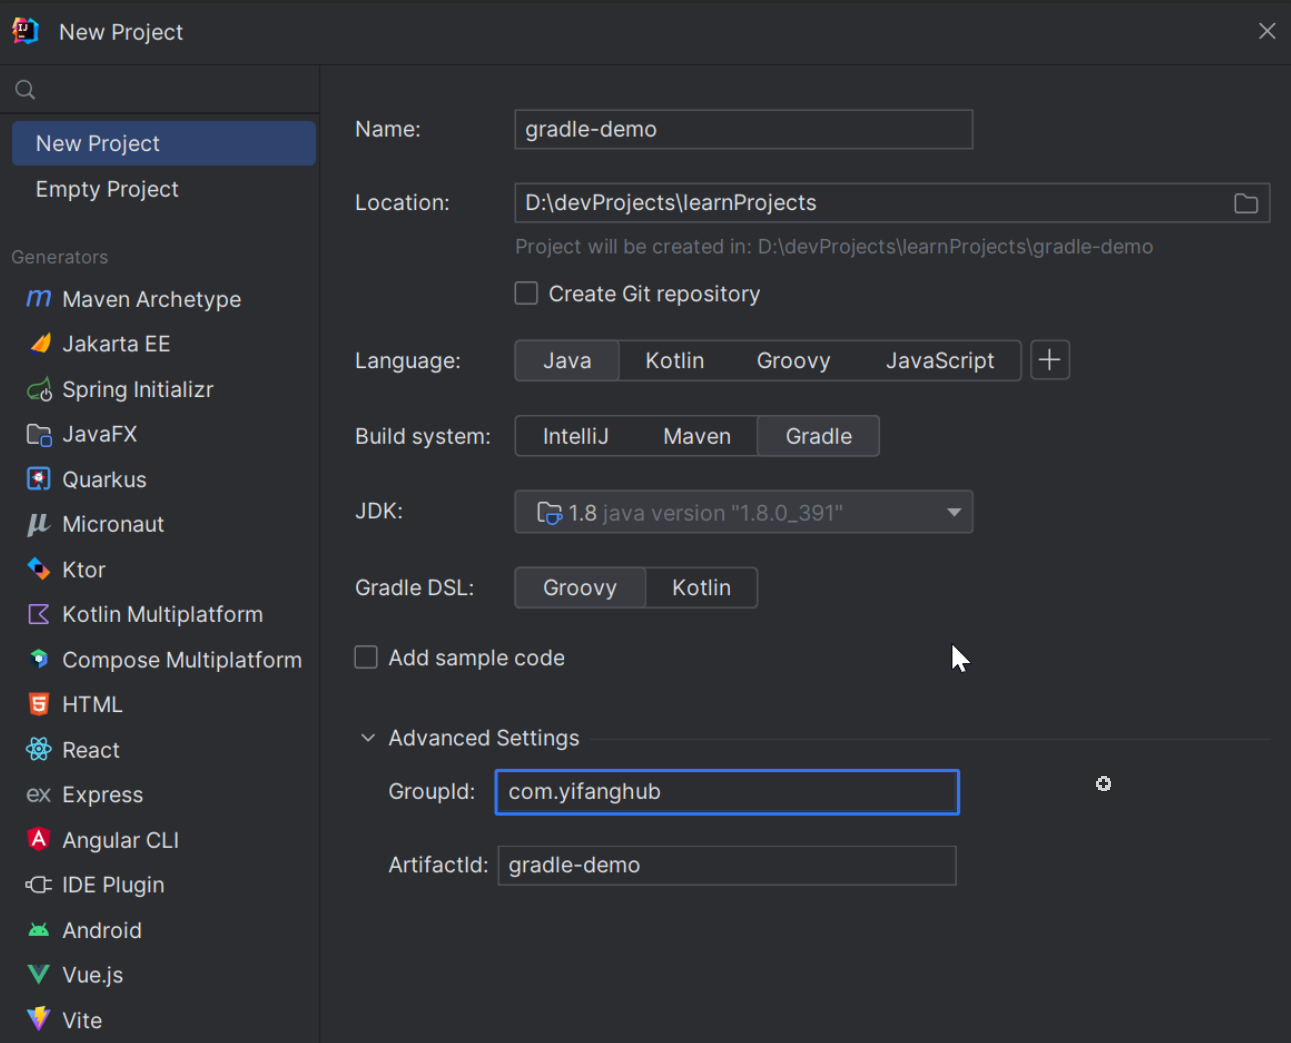Select the Maven Archetype generator icon
Viewport: 1291px width, 1043px height.
pyautogui.click(x=39, y=299)
